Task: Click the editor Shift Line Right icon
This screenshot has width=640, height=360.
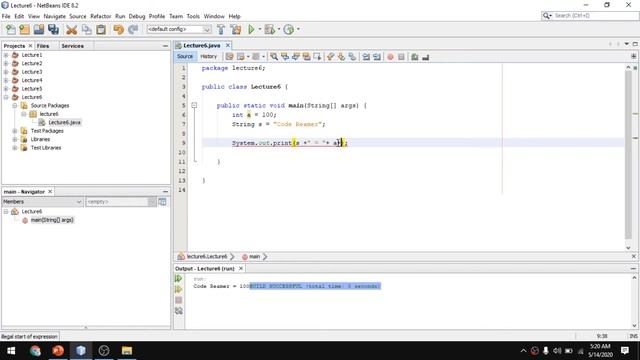Action: 377,57
